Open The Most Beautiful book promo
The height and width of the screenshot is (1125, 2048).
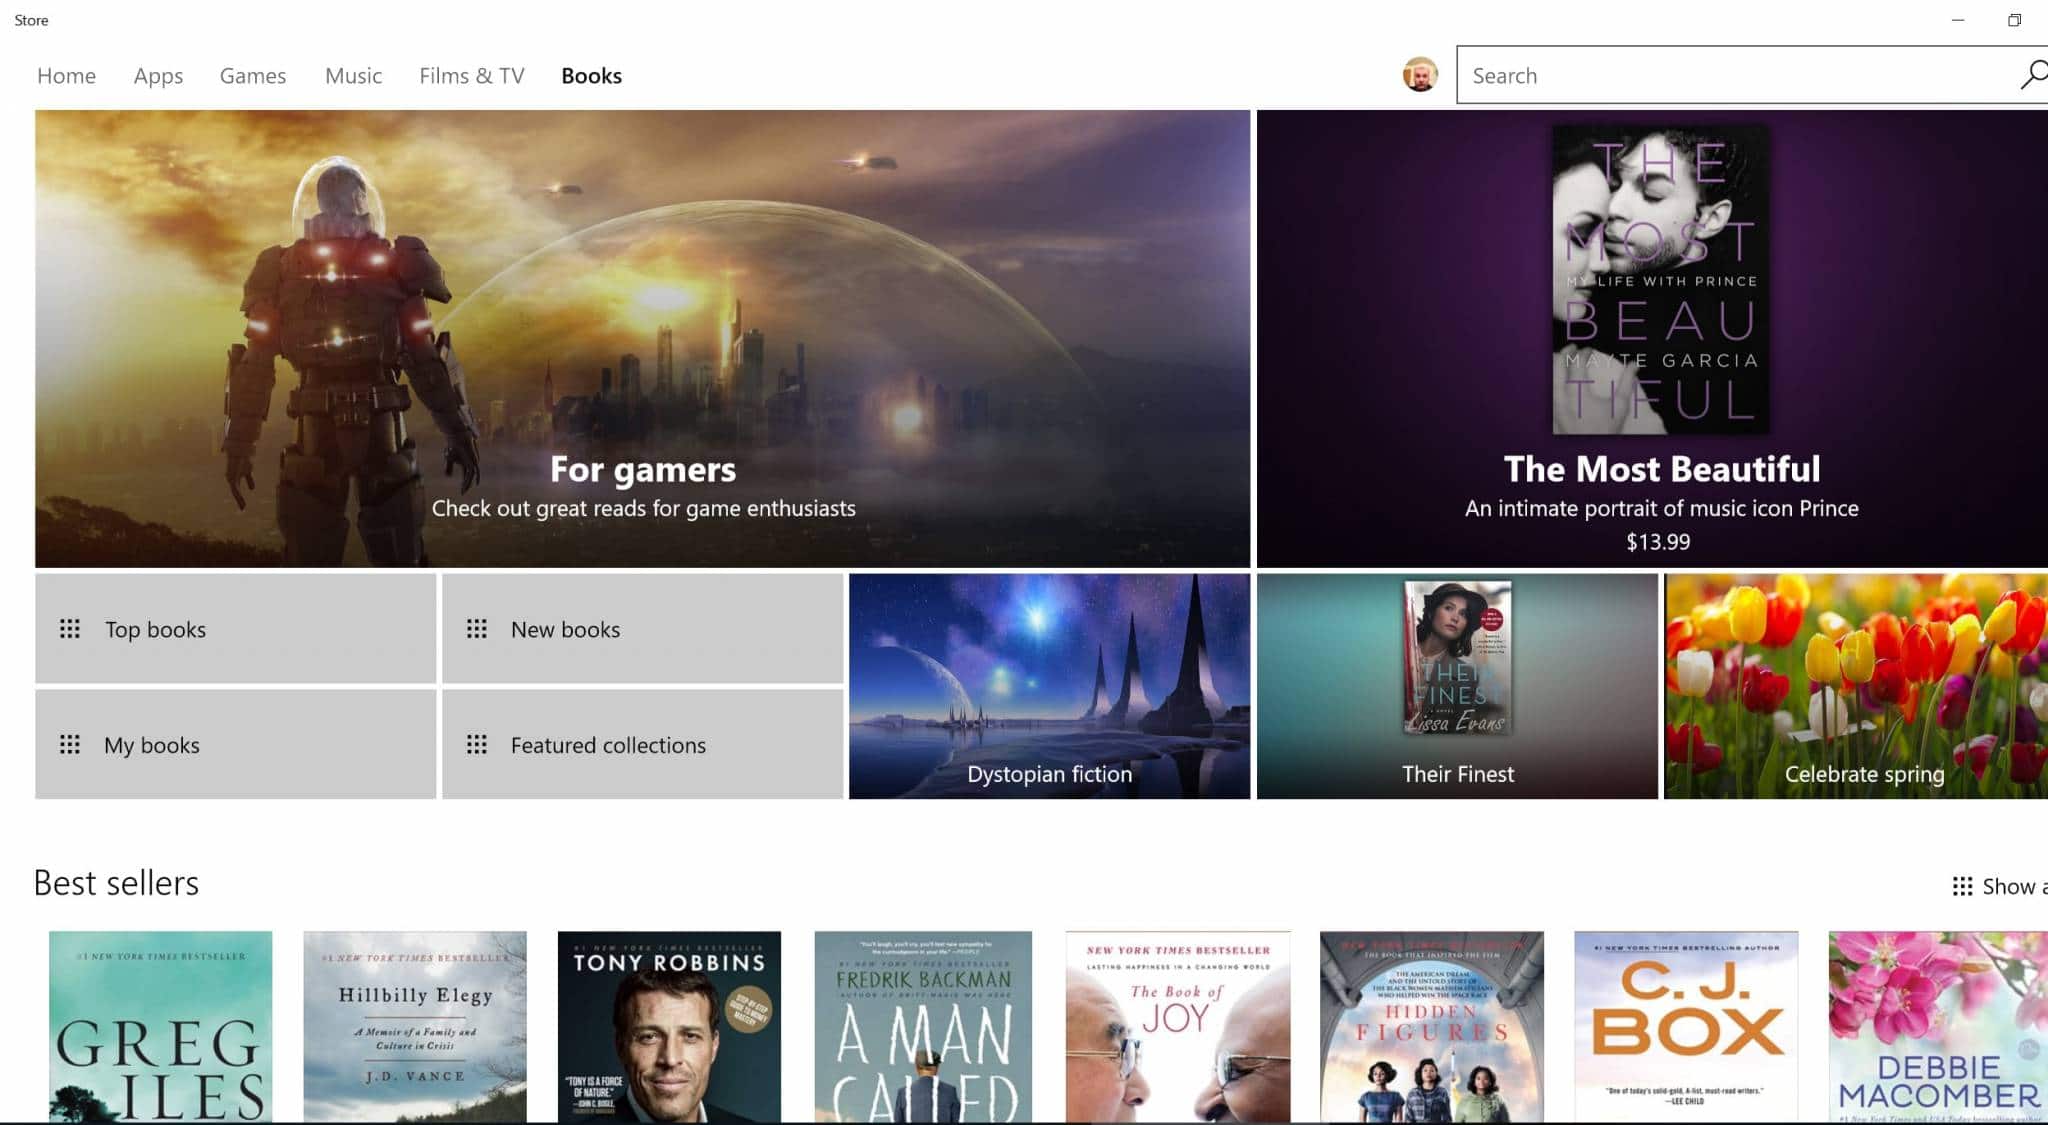[1652, 338]
